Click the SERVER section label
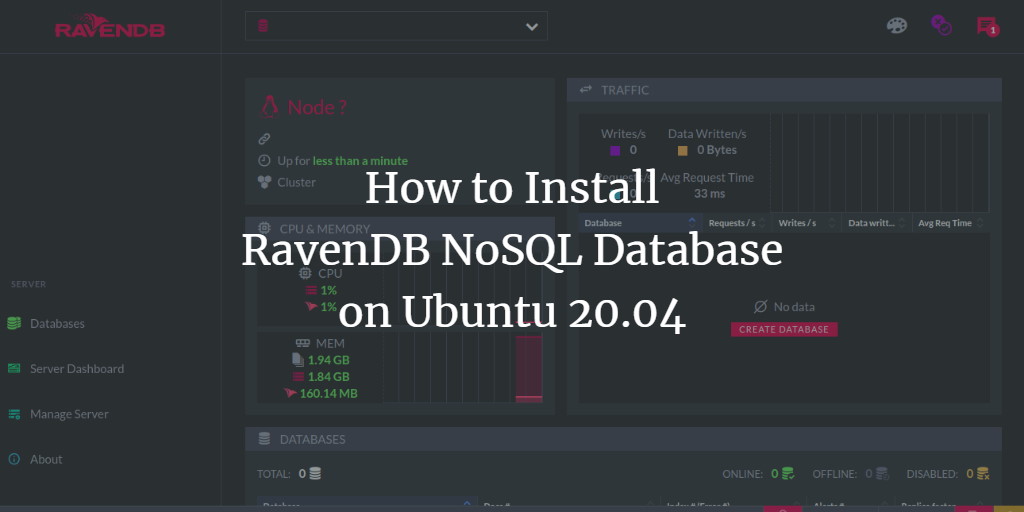This screenshot has width=1024, height=512. [29, 285]
